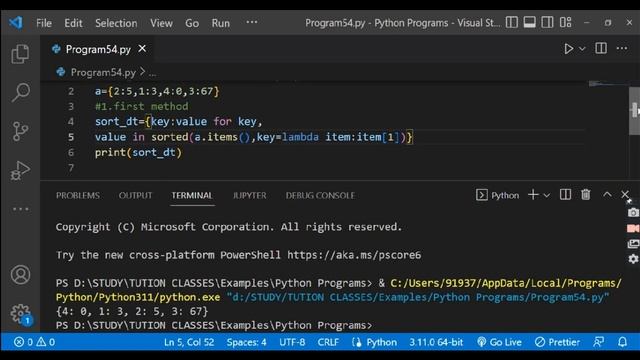Switch to the DEBUG CONSOLE tab

320,196
